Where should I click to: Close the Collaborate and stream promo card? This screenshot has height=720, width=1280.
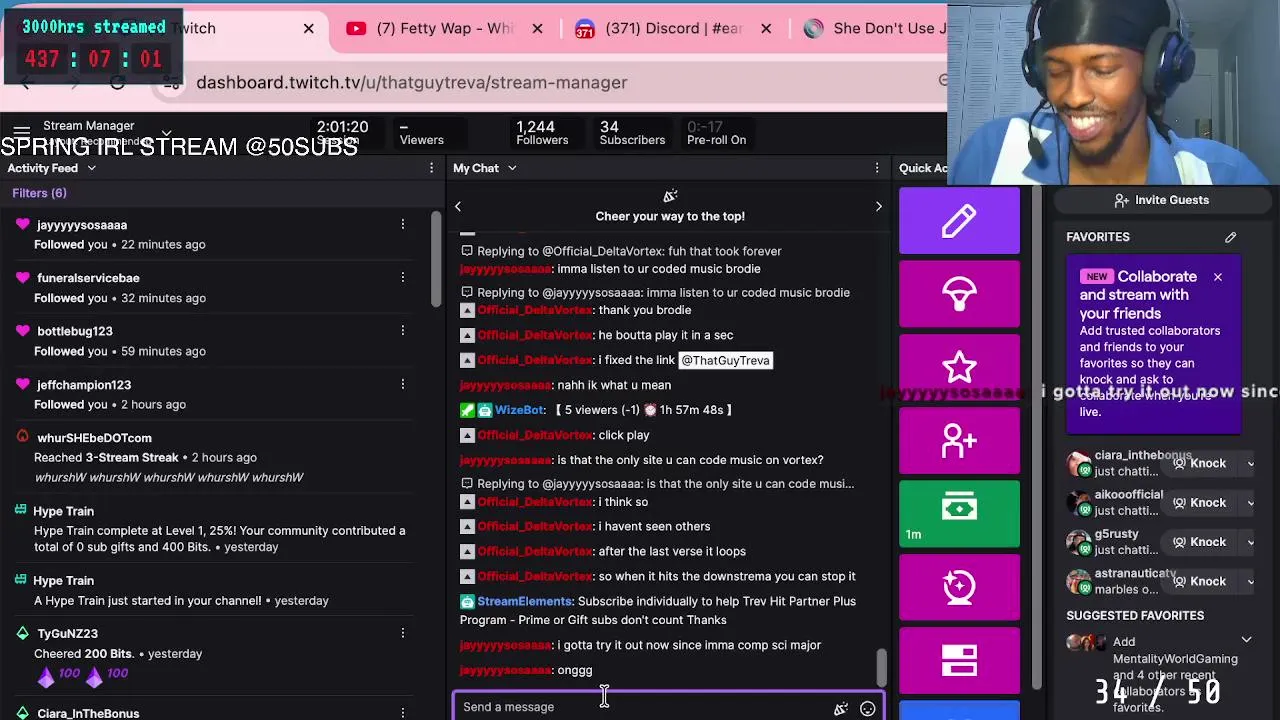pyautogui.click(x=1217, y=276)
